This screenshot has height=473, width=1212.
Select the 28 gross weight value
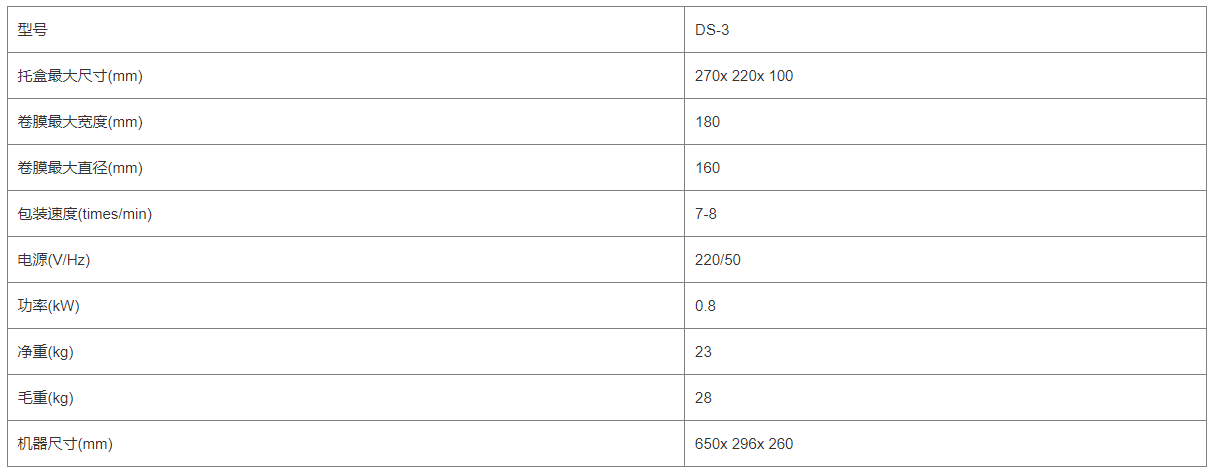coord(703,398)
